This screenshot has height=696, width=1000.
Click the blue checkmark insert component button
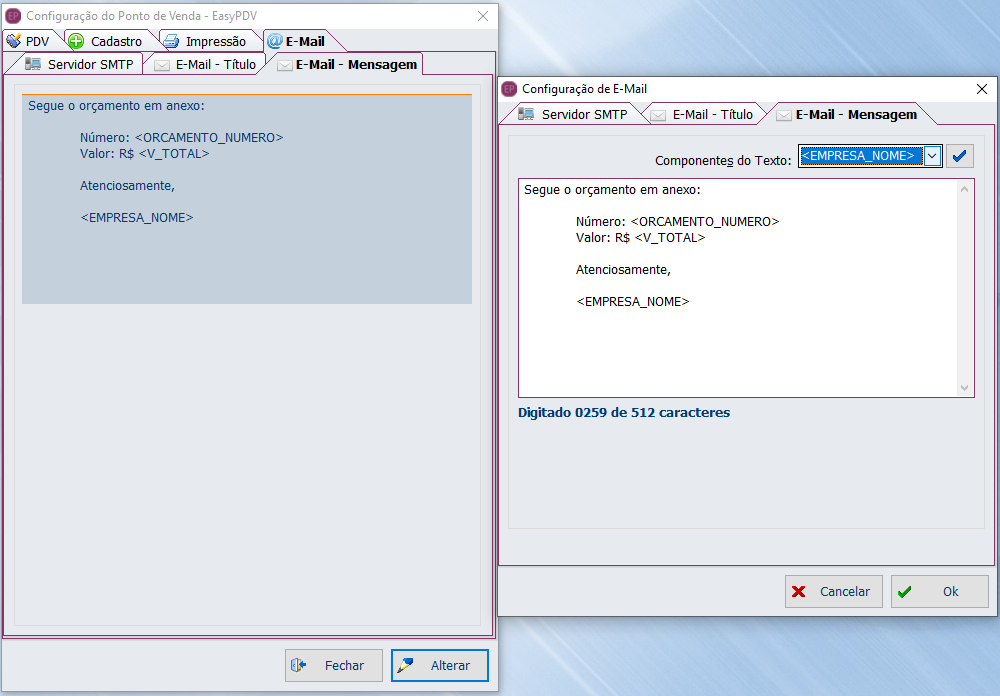960,156
